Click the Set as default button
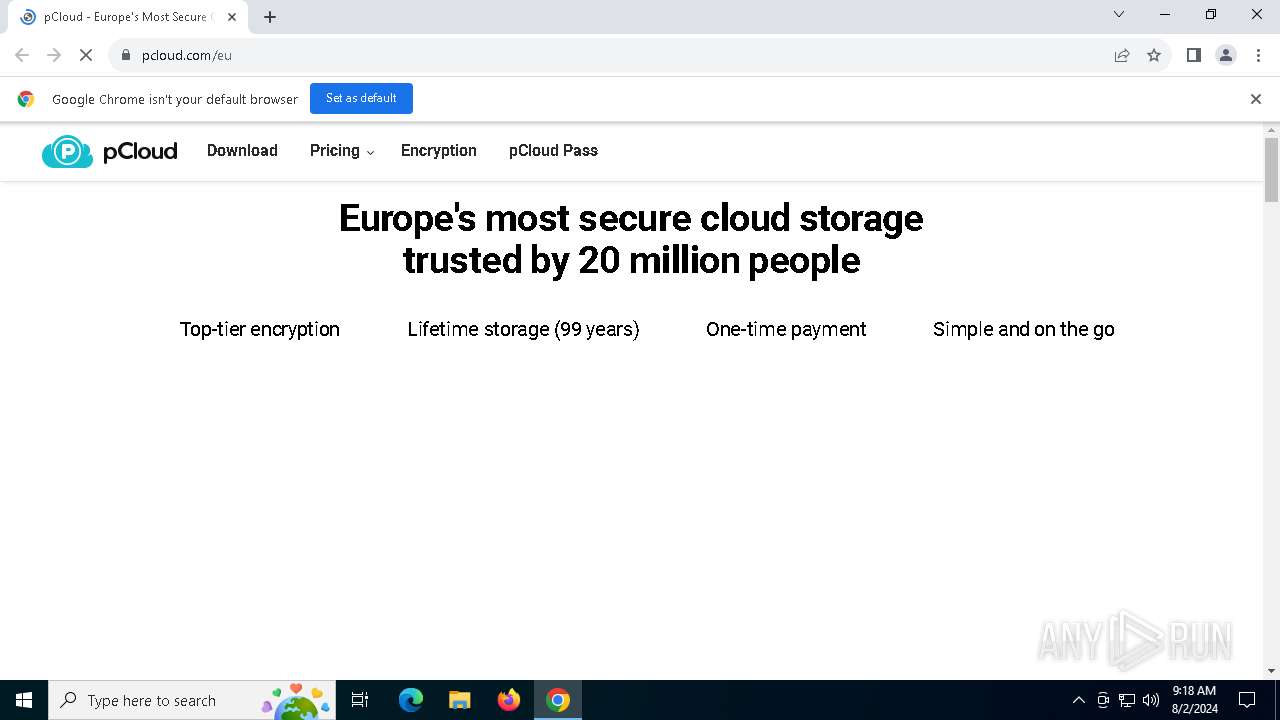The height and width of the screenshot is (720, 1280). tap(361, 98)
